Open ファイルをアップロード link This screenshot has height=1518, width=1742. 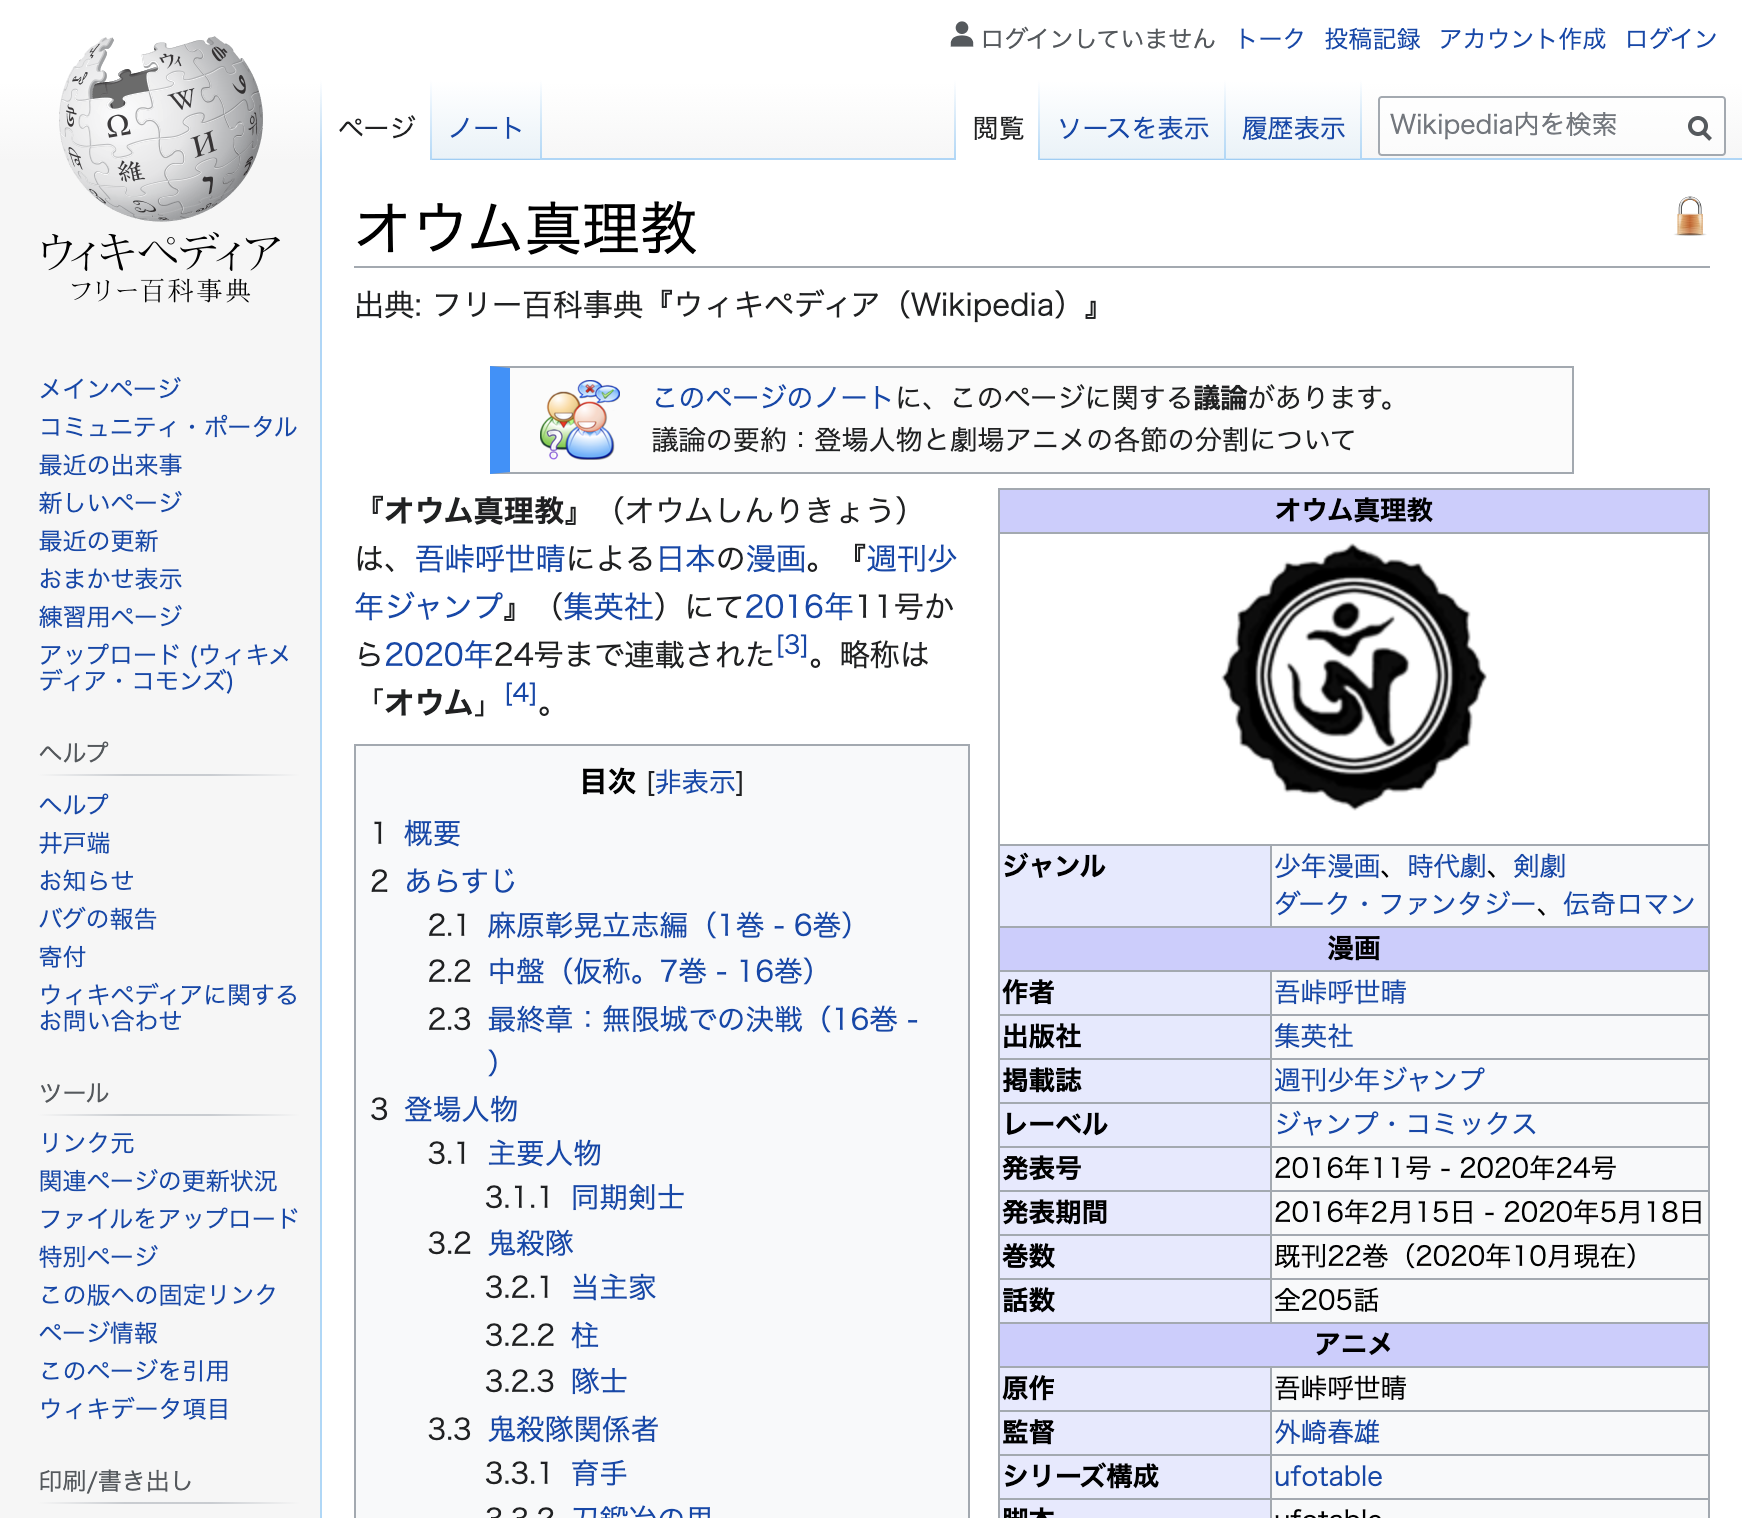(169, 1219)
